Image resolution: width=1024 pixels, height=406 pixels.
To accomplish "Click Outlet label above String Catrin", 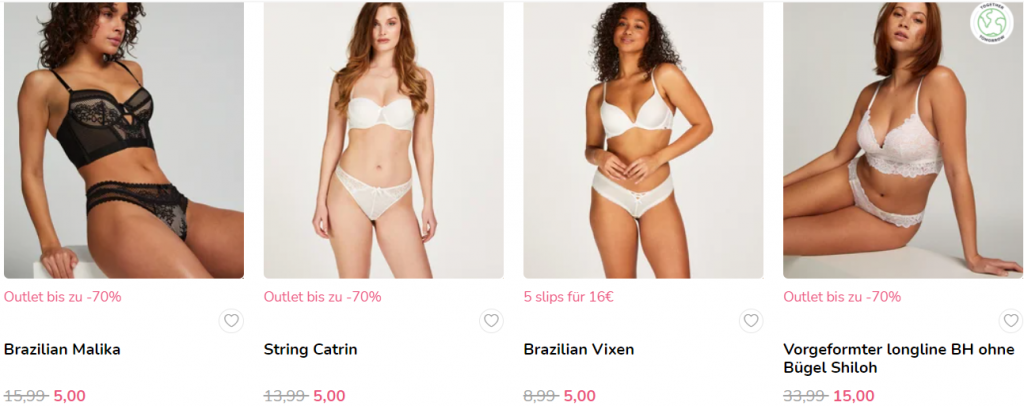I will coord(323,296).
